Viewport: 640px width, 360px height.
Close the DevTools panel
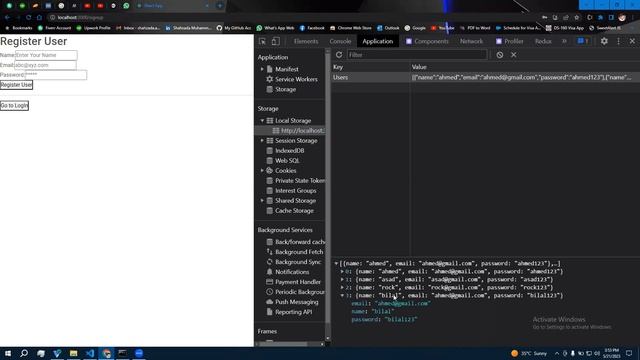pyautogui.click(x=632, y=41)
